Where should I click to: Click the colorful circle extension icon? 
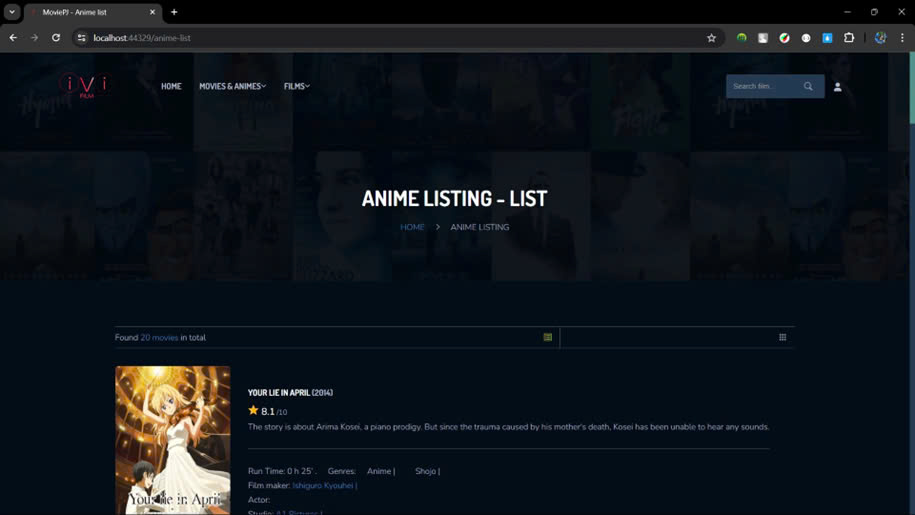[784, 38]
